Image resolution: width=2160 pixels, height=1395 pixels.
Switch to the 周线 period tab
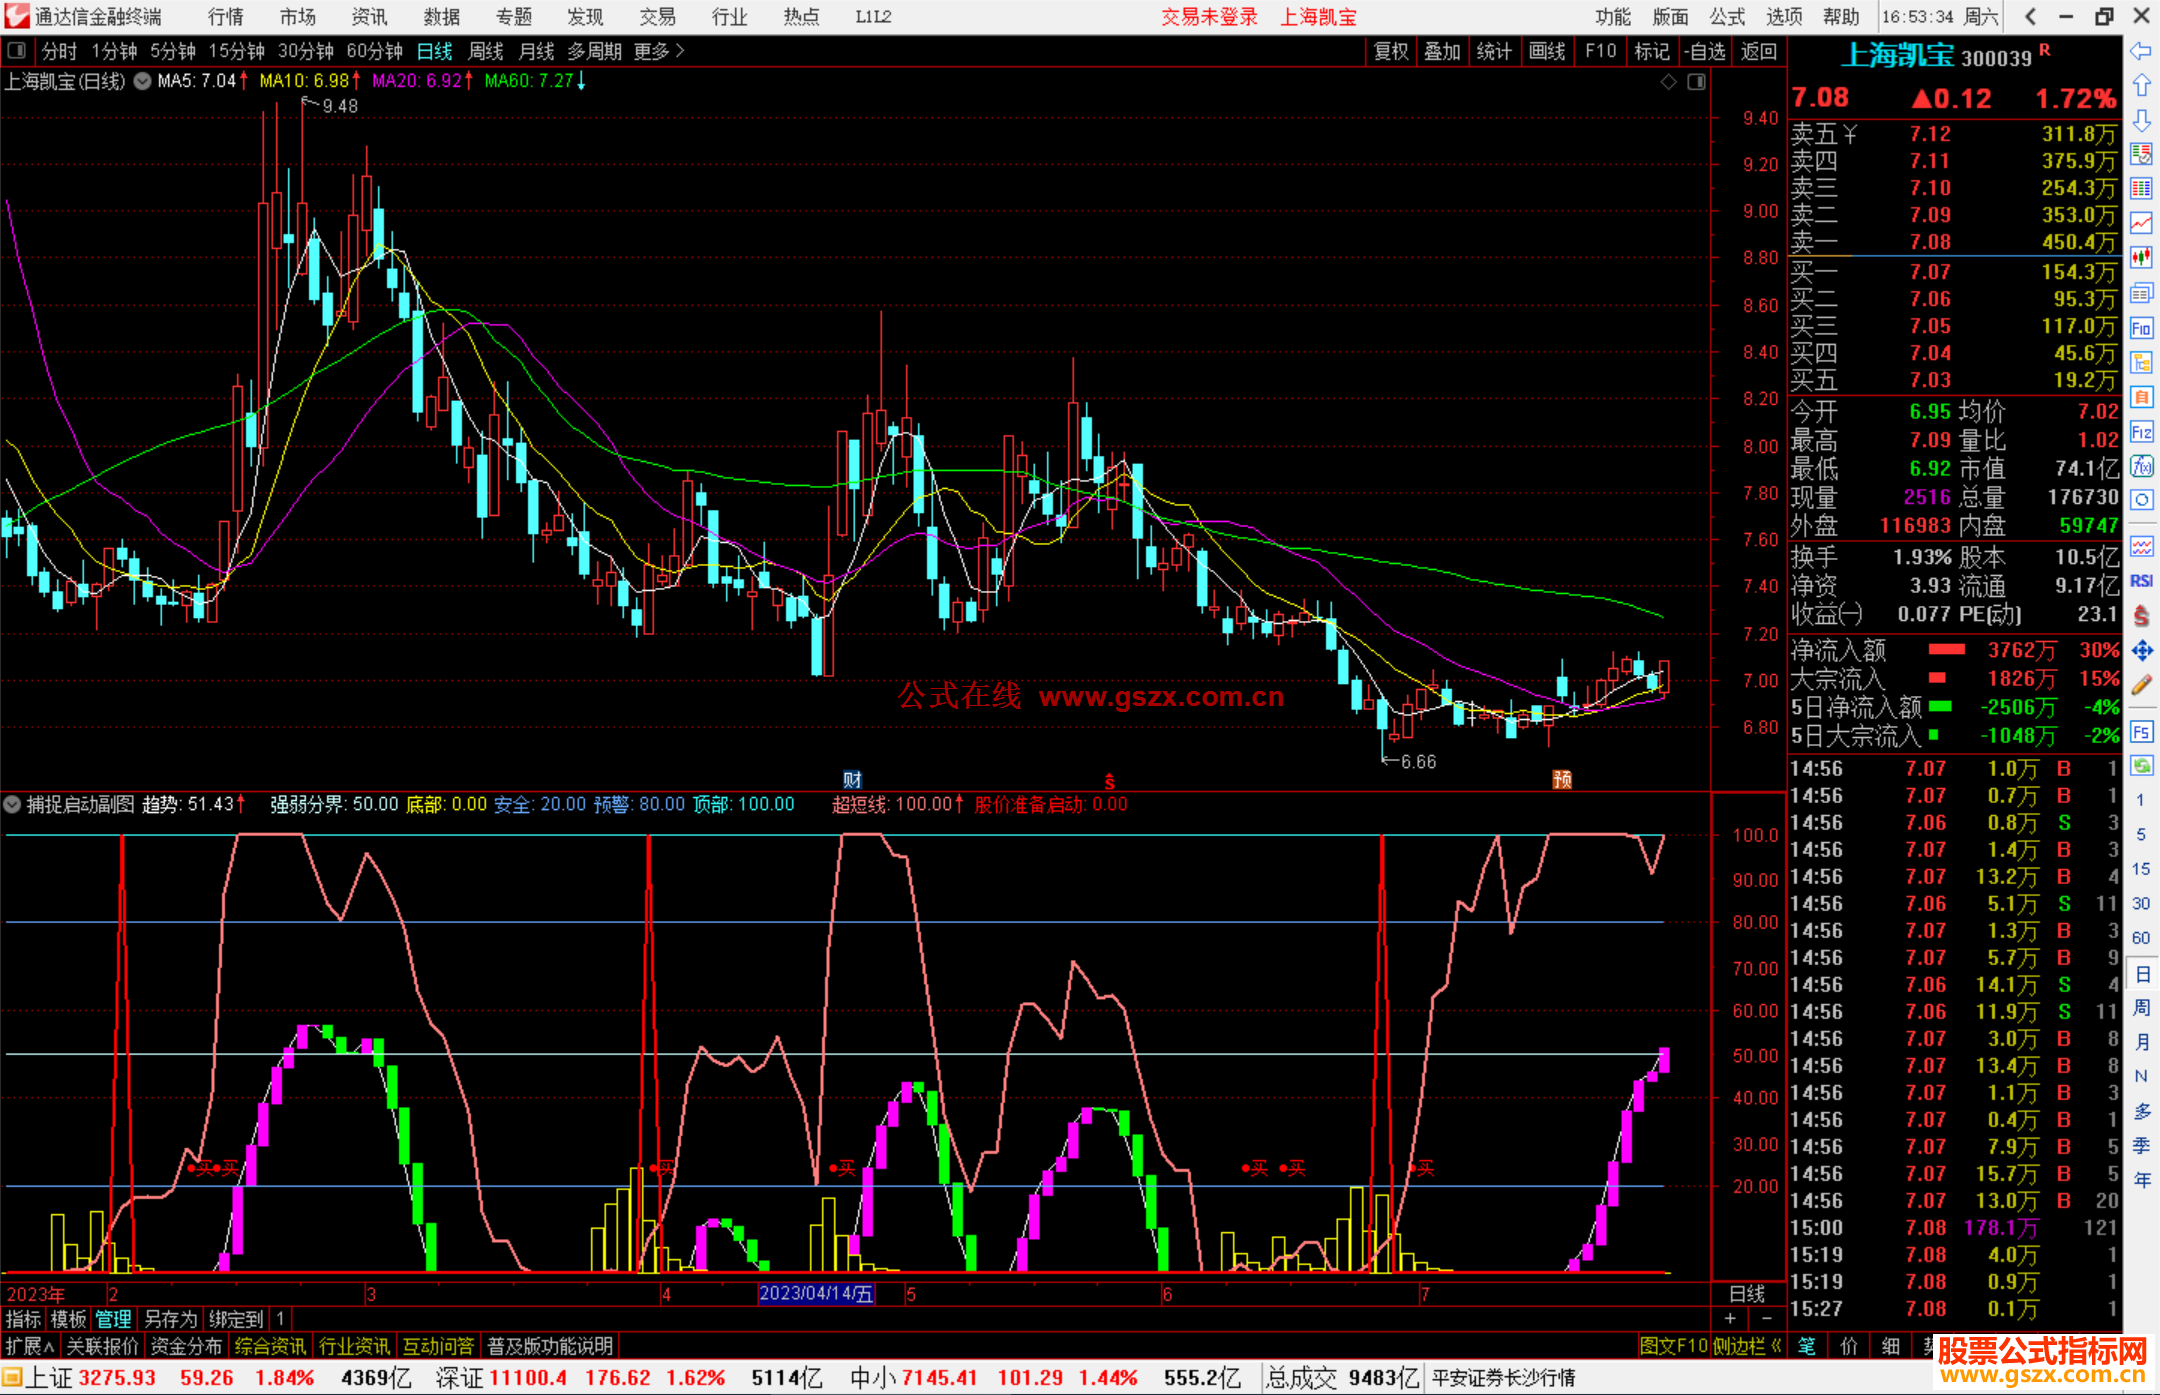point(486,51)
